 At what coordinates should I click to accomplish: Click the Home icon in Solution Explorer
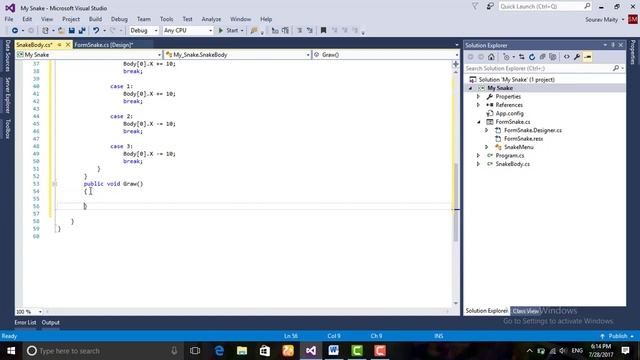(491, 57)
